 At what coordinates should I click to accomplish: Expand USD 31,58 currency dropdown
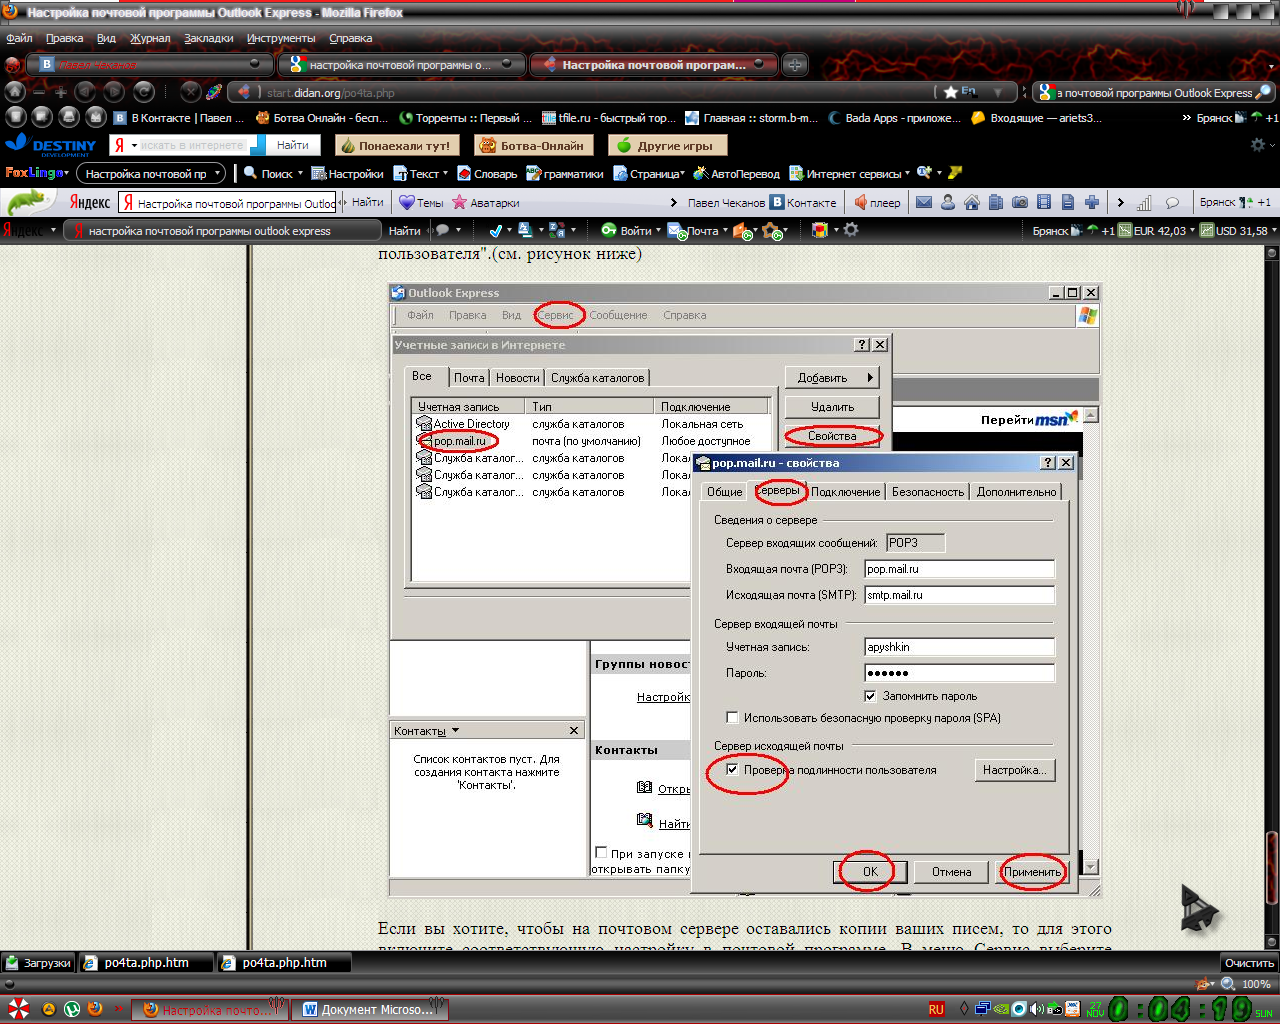click(x=1274, y=230)
